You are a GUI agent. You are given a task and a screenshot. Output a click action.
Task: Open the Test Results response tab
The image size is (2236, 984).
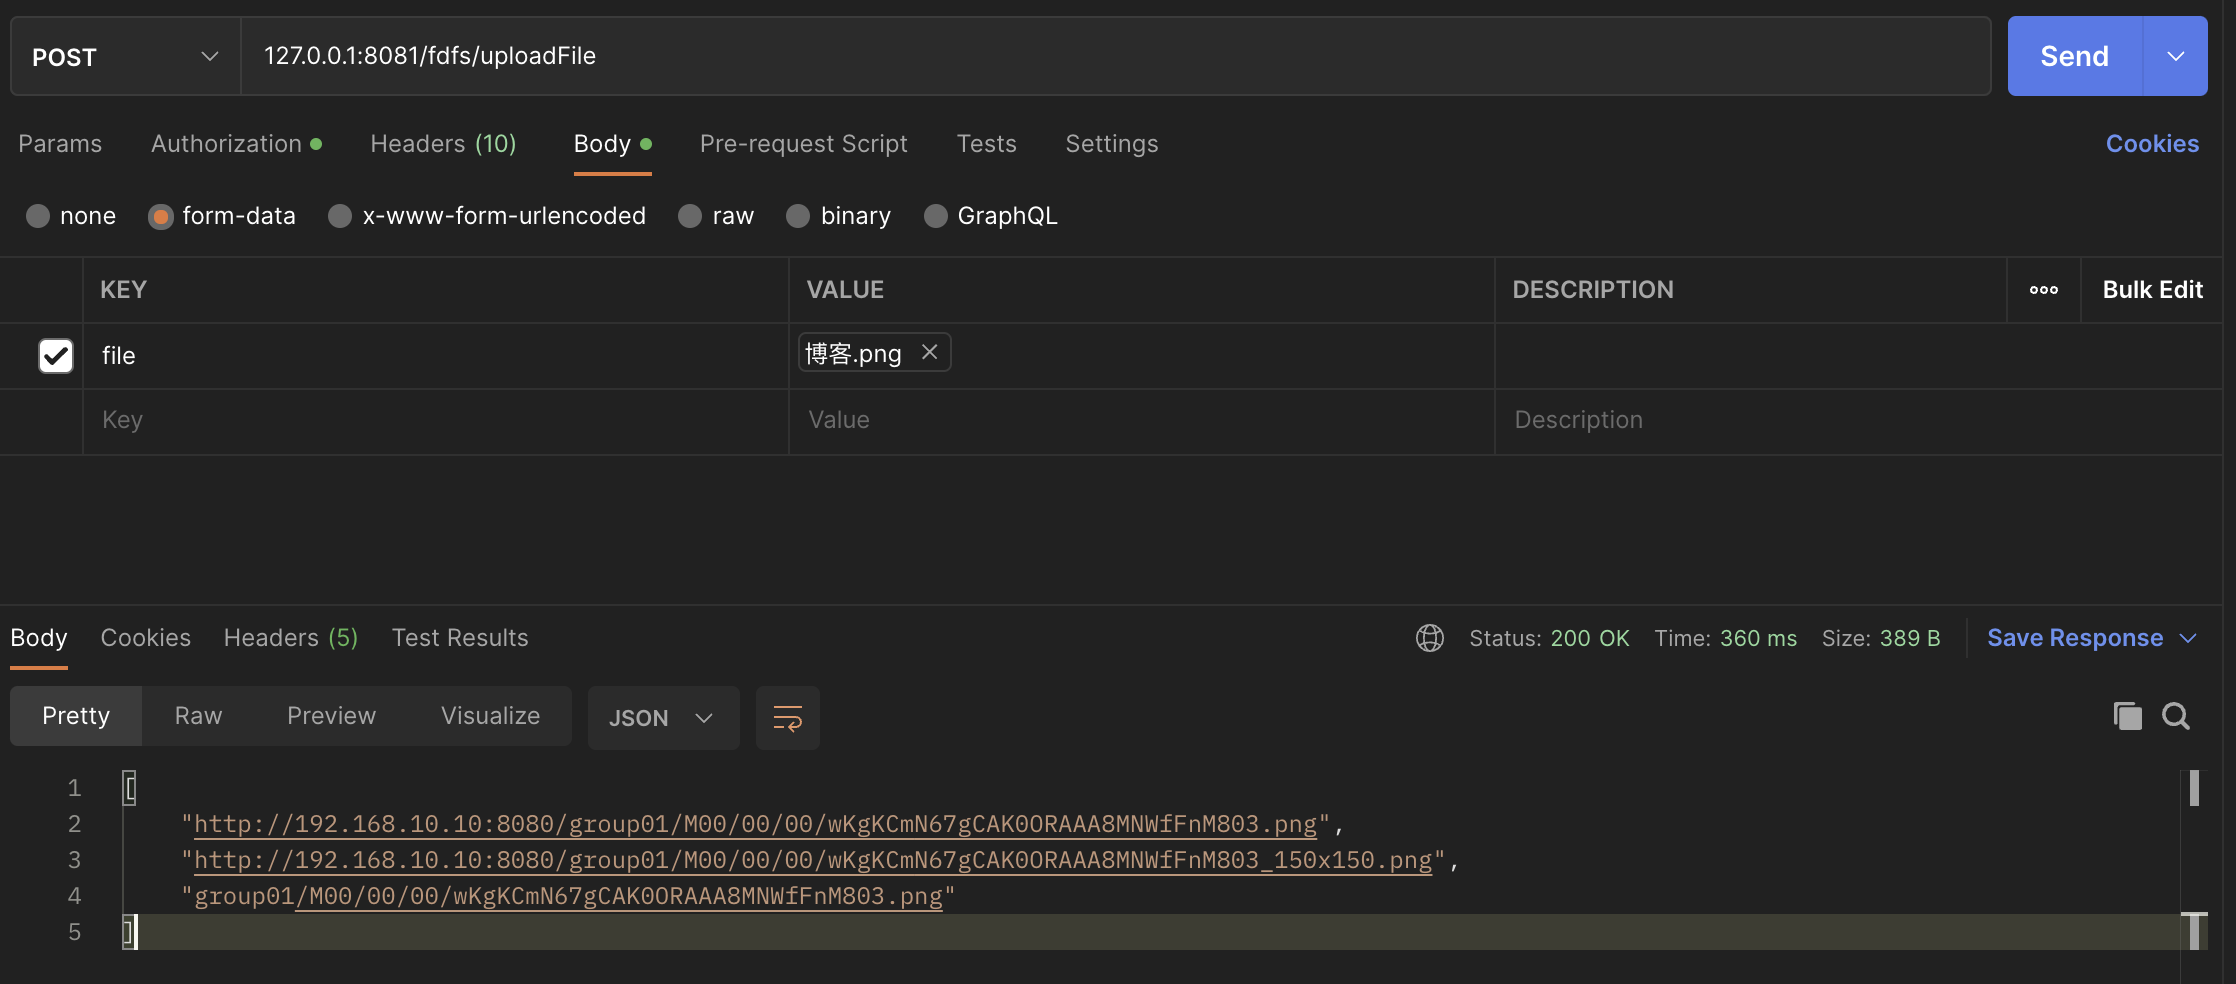460,638
